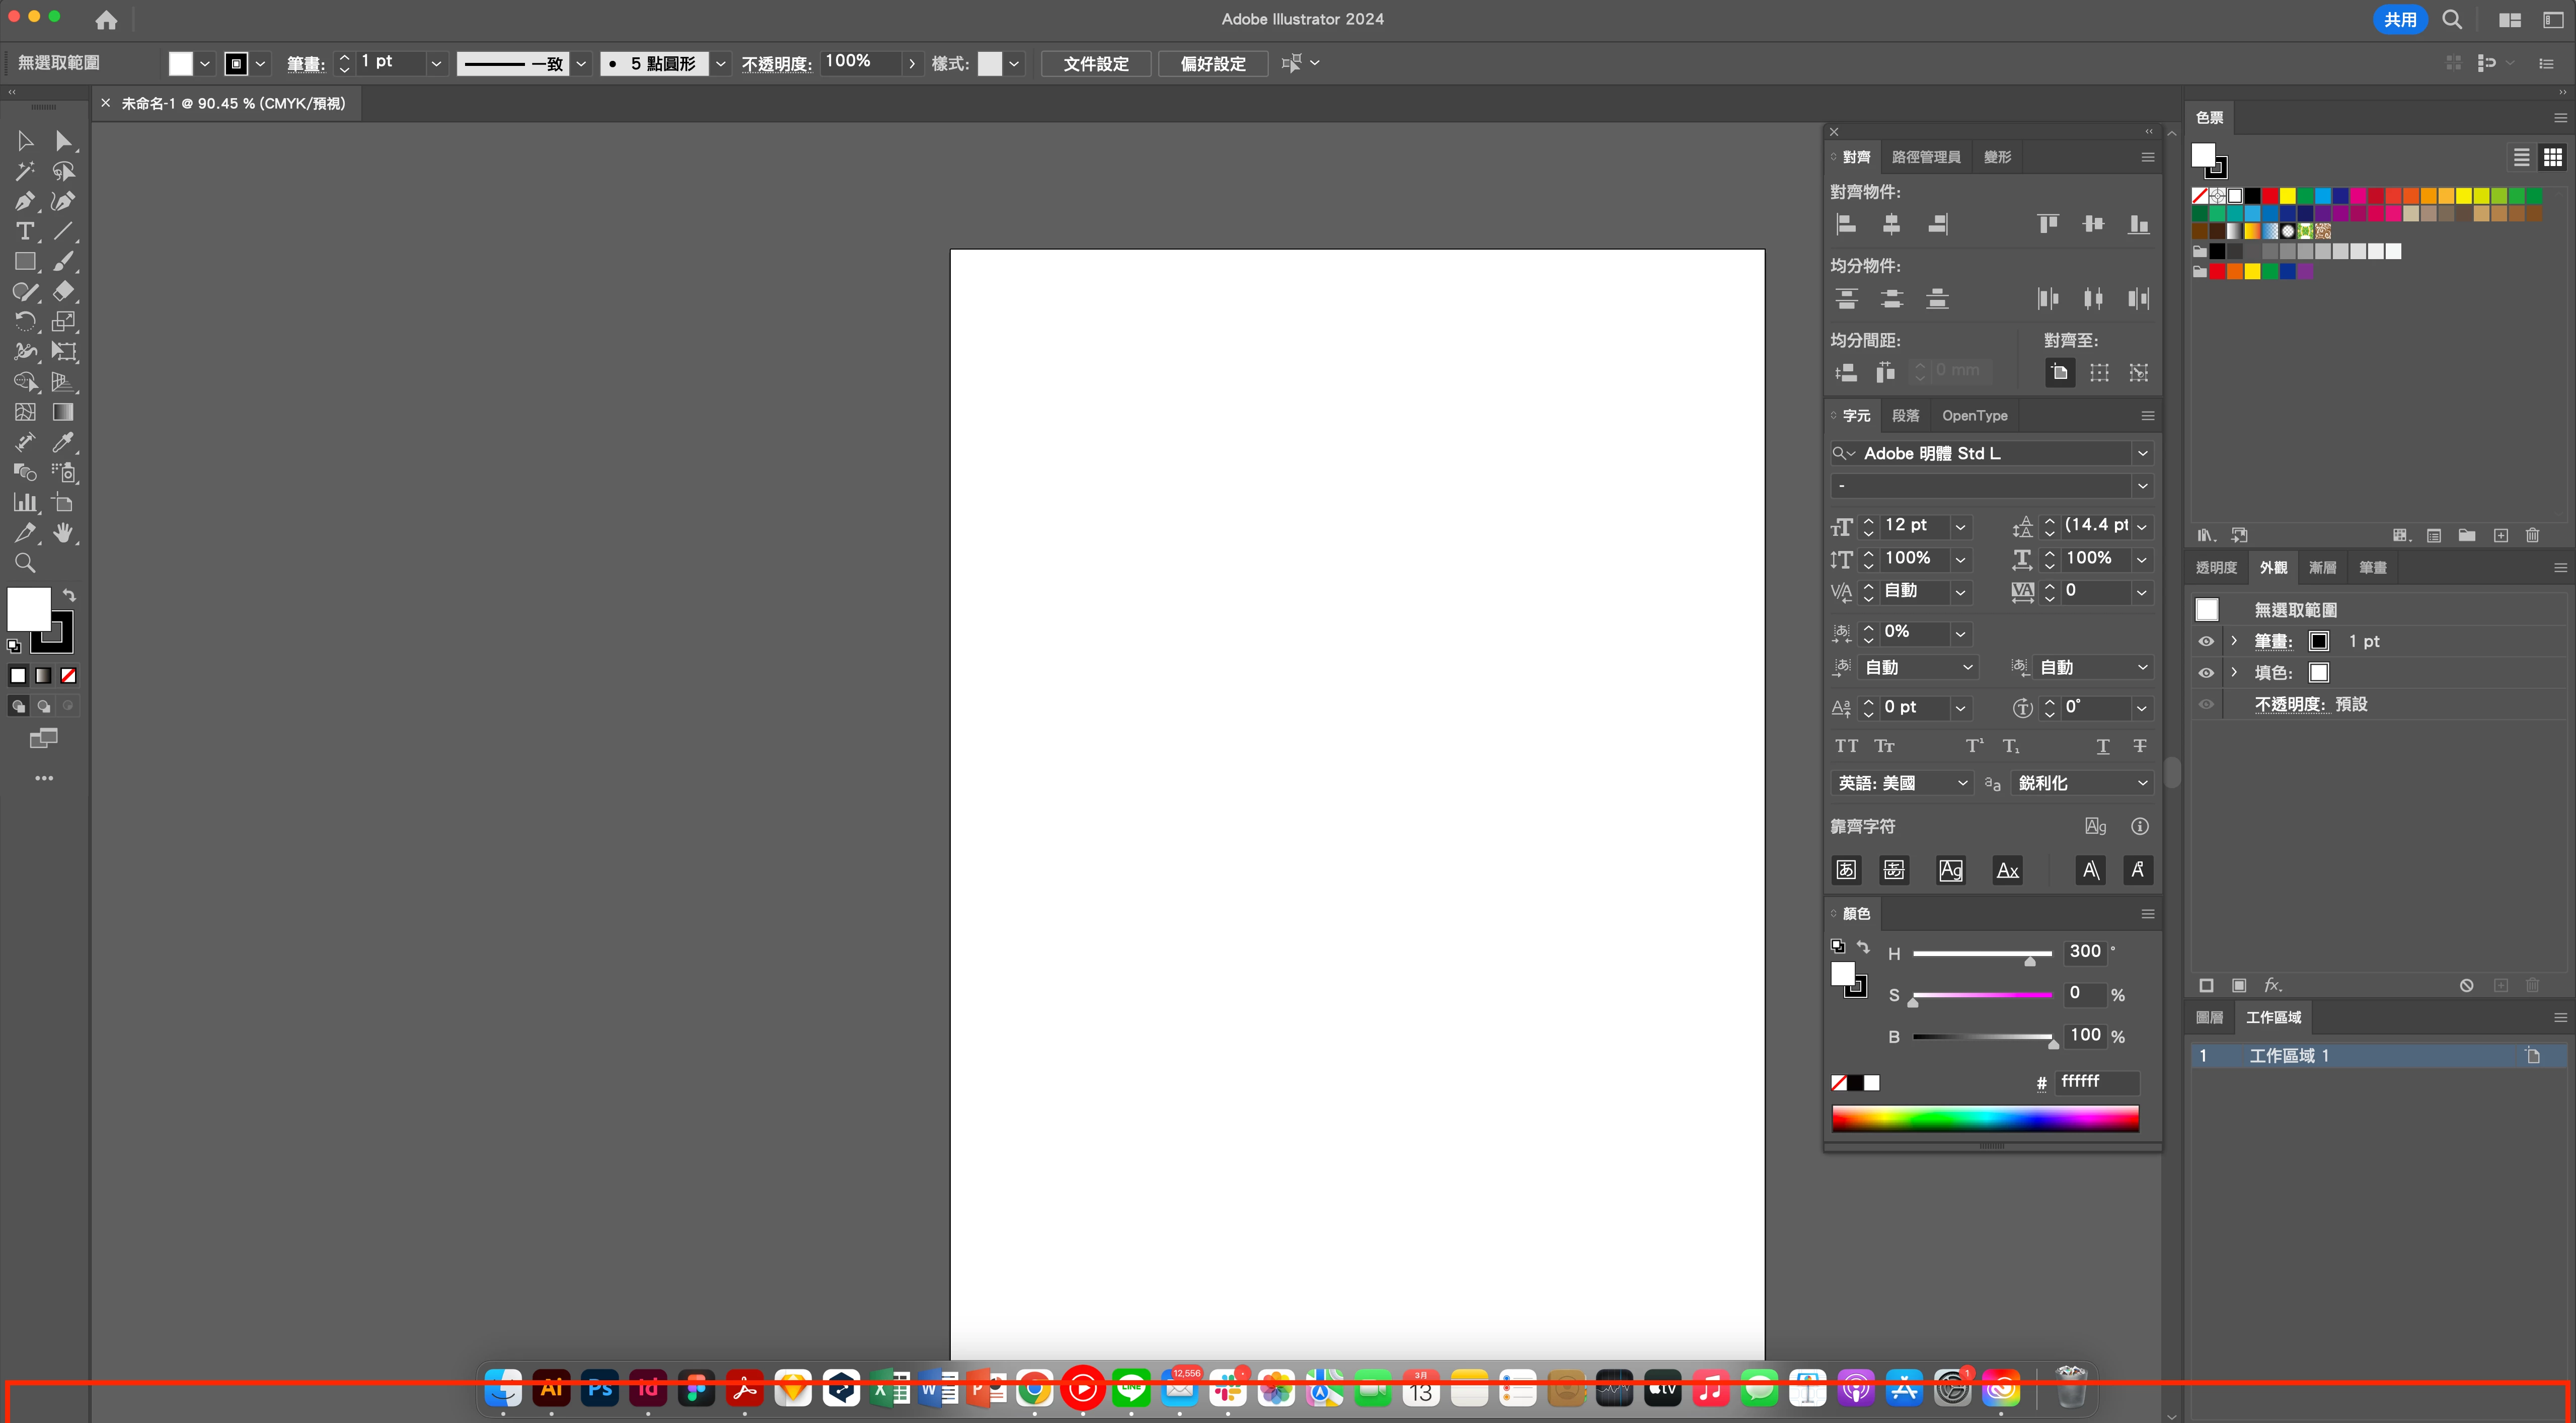Screen dimensions: 2576x1423
Task: Toggle visibility of the stroke (筆畫) appearance row
Action: (2206, 641)
